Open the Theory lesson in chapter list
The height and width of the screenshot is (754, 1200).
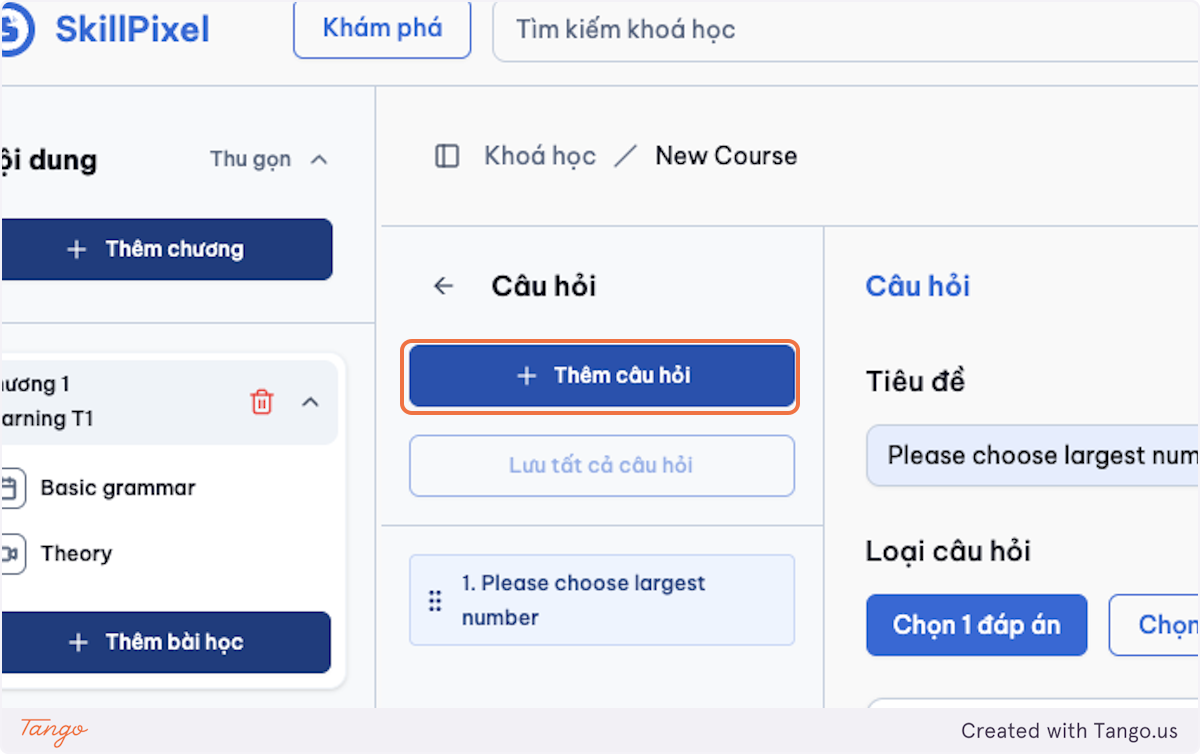pyautogui.click(x=76, y=554)
